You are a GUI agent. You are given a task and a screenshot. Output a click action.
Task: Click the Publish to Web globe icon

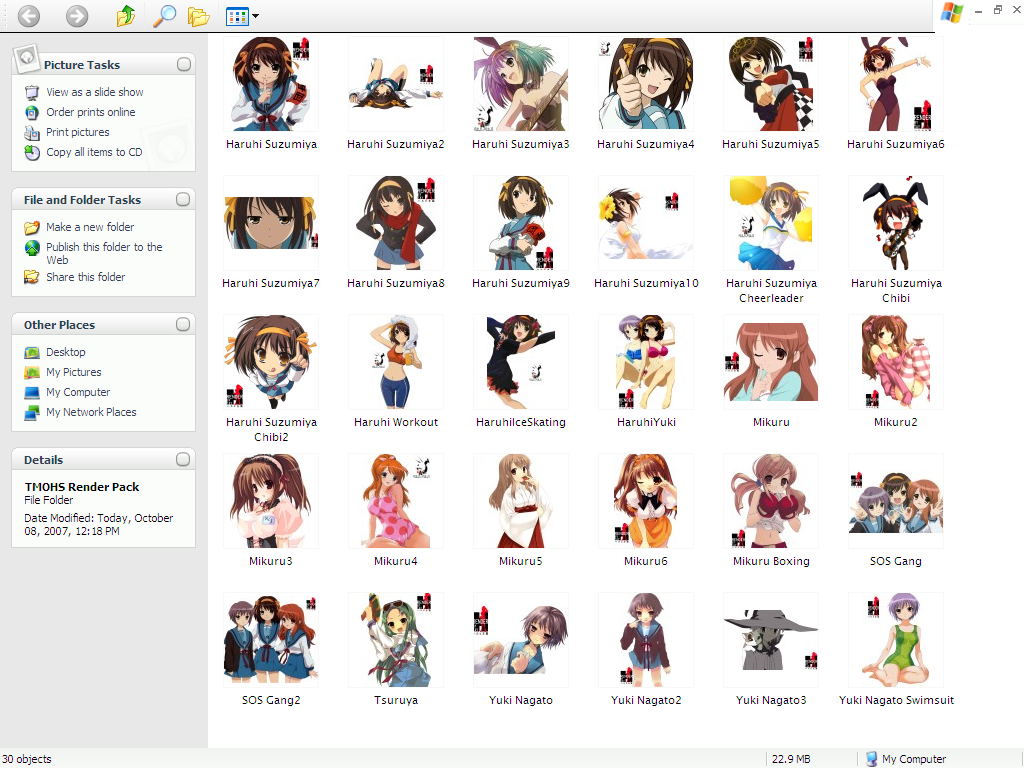click(31, 248)
